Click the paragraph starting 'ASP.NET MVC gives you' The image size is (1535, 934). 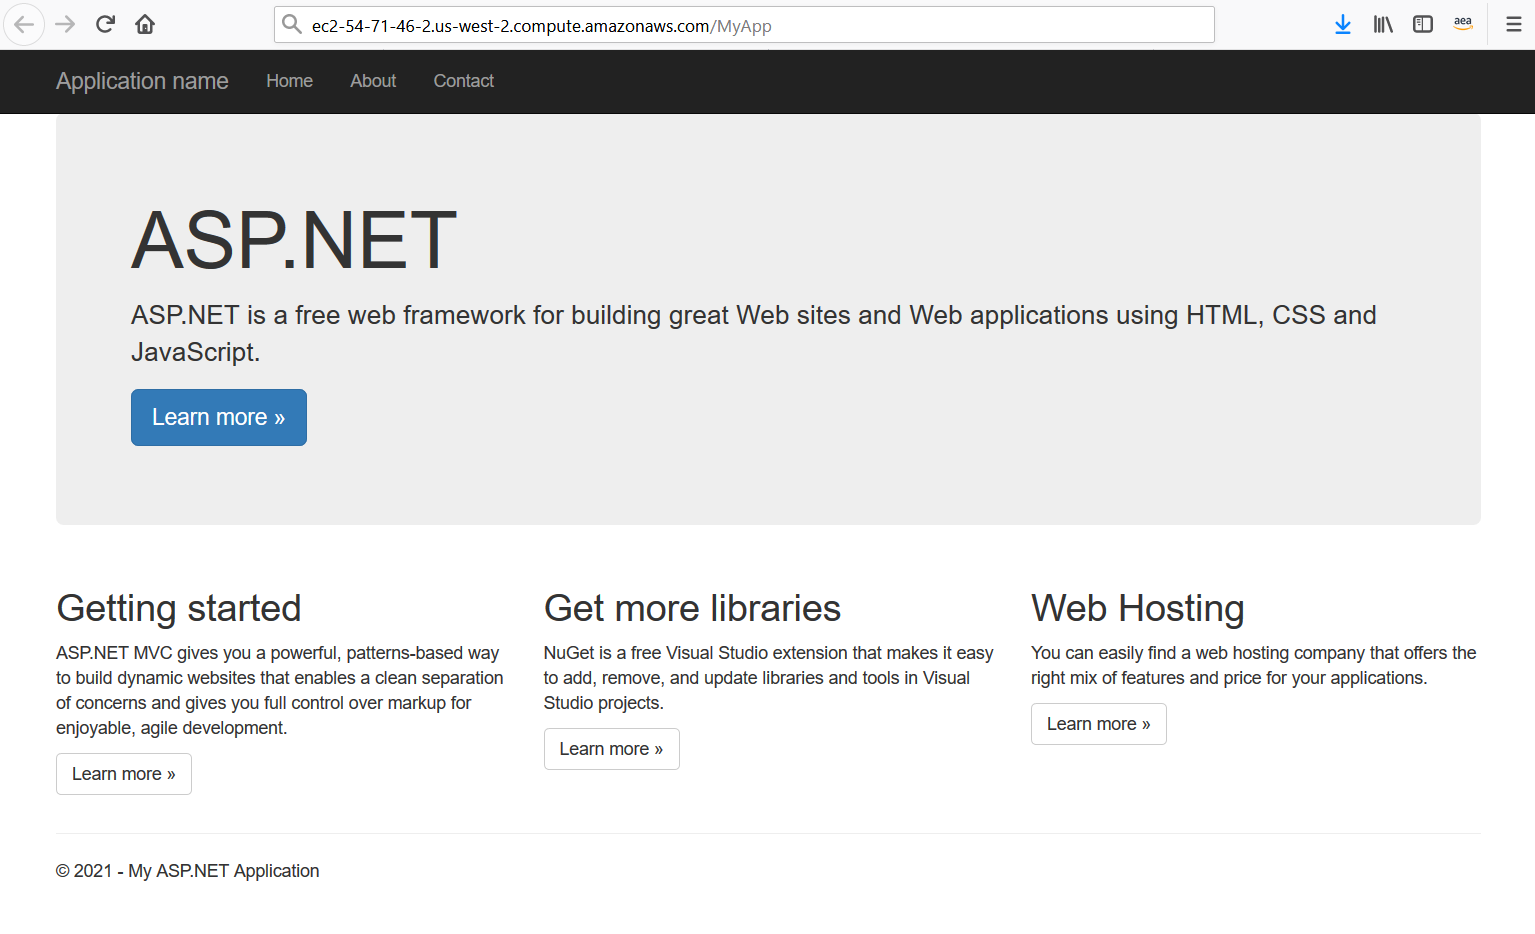pyautogui.click(x=280, y=690)
